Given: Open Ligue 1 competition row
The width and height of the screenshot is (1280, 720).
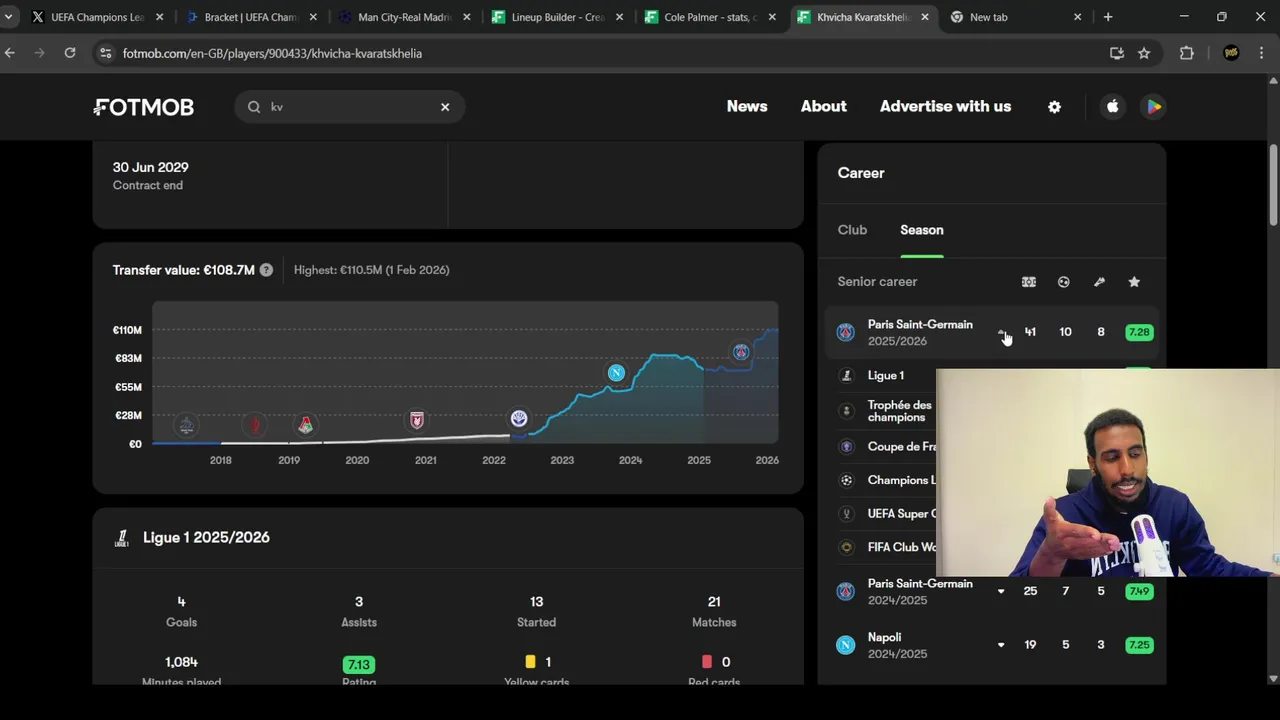Looking at the screenshot, I should point(887,376).
